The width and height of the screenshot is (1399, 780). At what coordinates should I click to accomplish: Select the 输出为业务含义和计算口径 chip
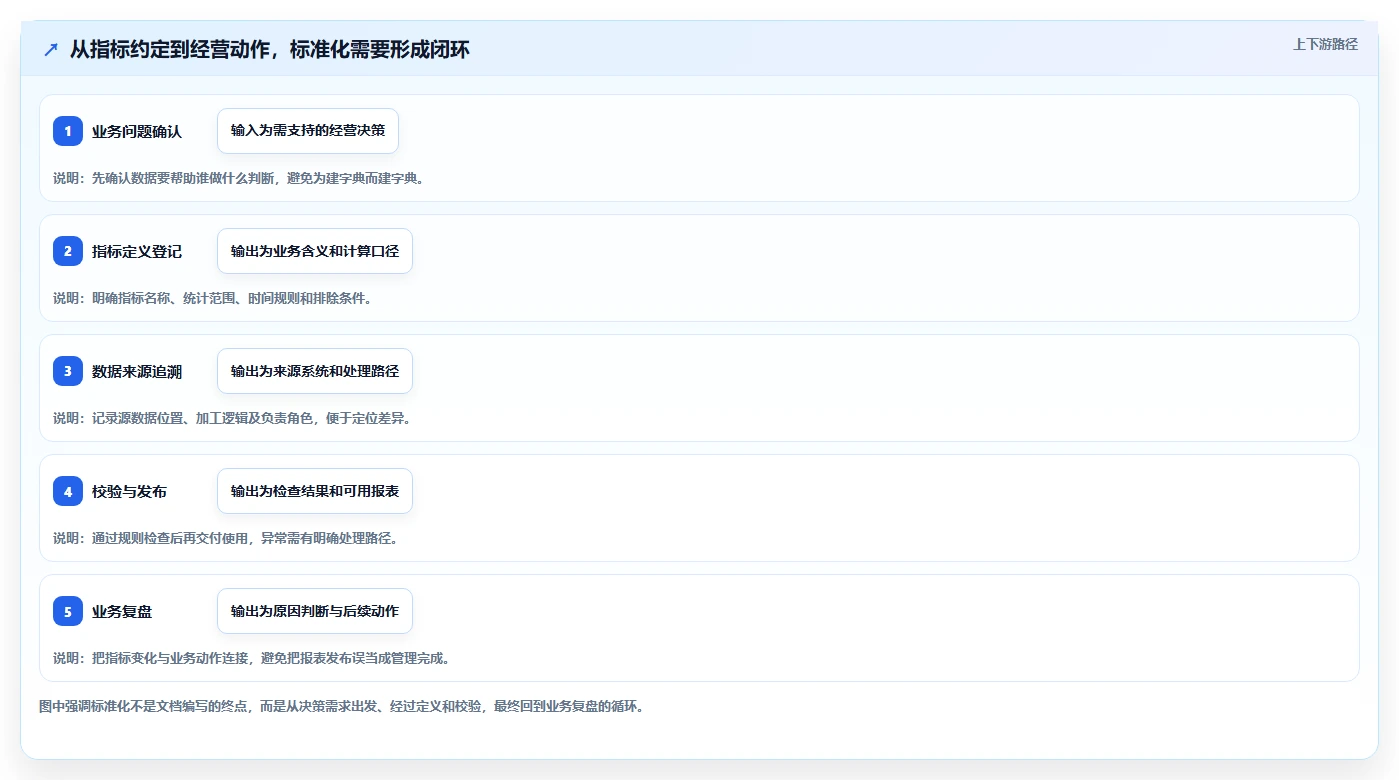click(x=315, y=251)
